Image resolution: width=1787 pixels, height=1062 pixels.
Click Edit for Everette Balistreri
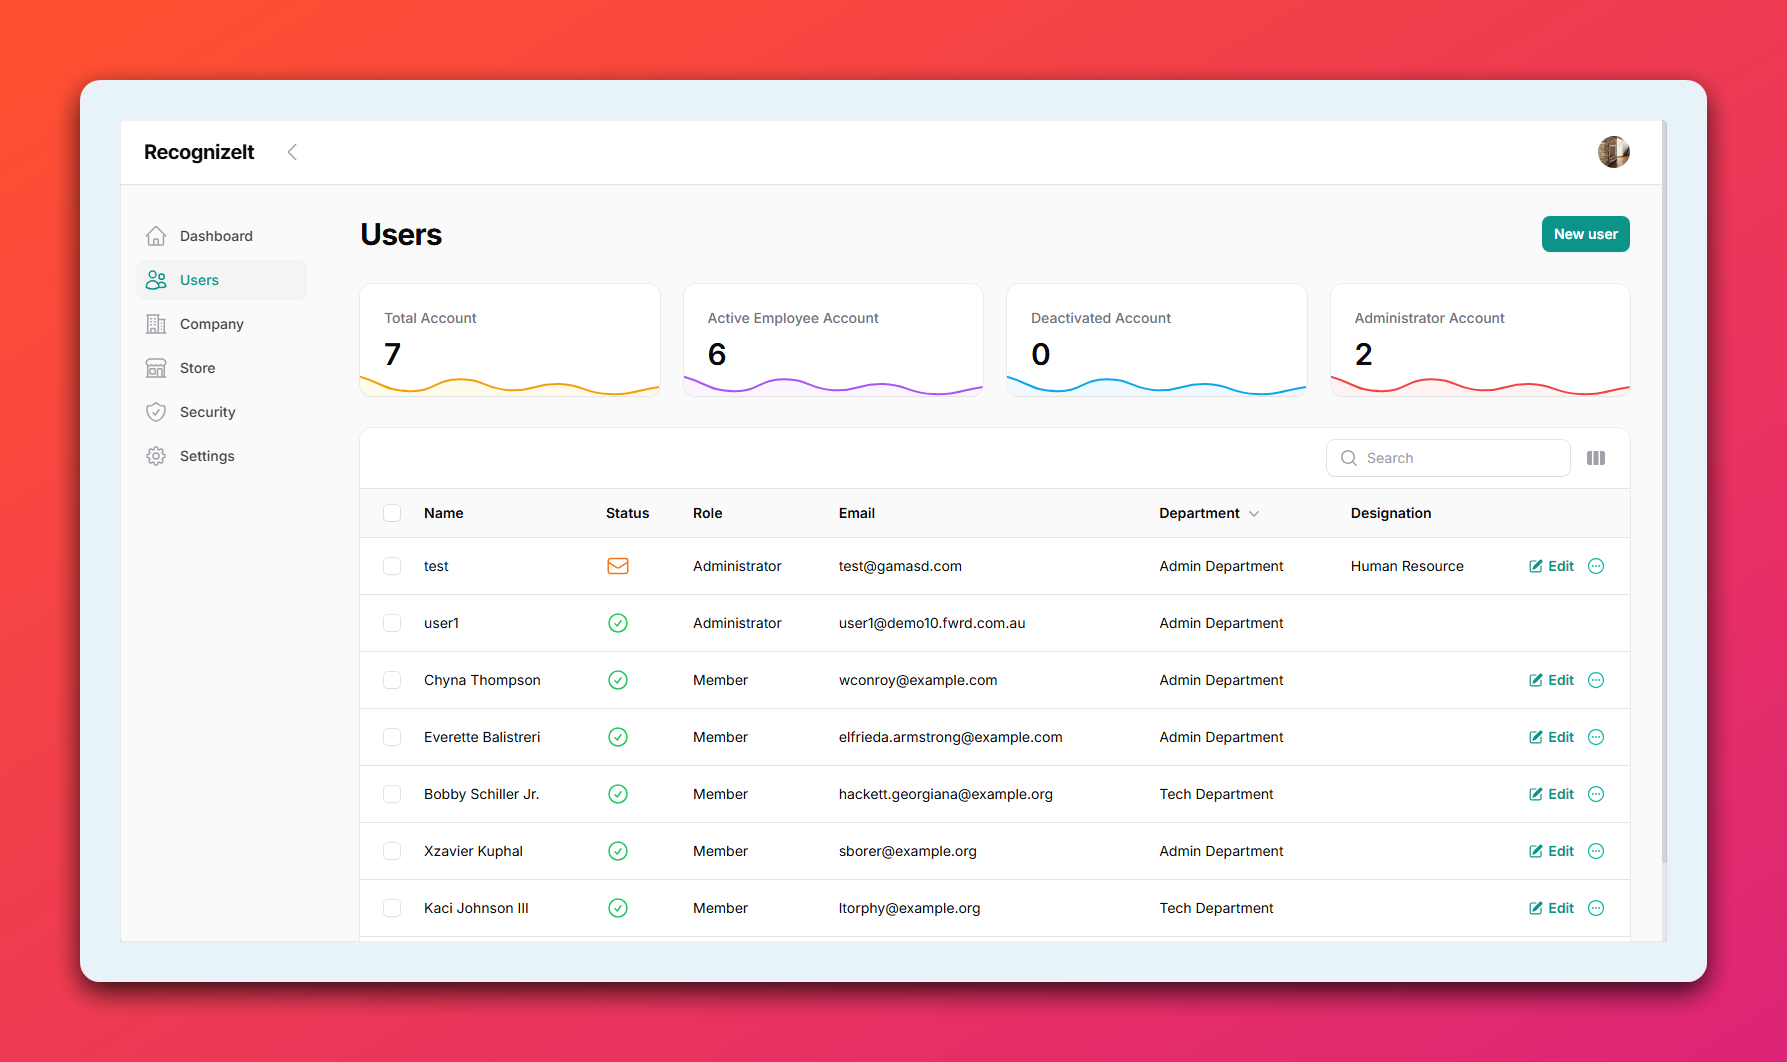pyautogui.click(x=1551, y=737)
